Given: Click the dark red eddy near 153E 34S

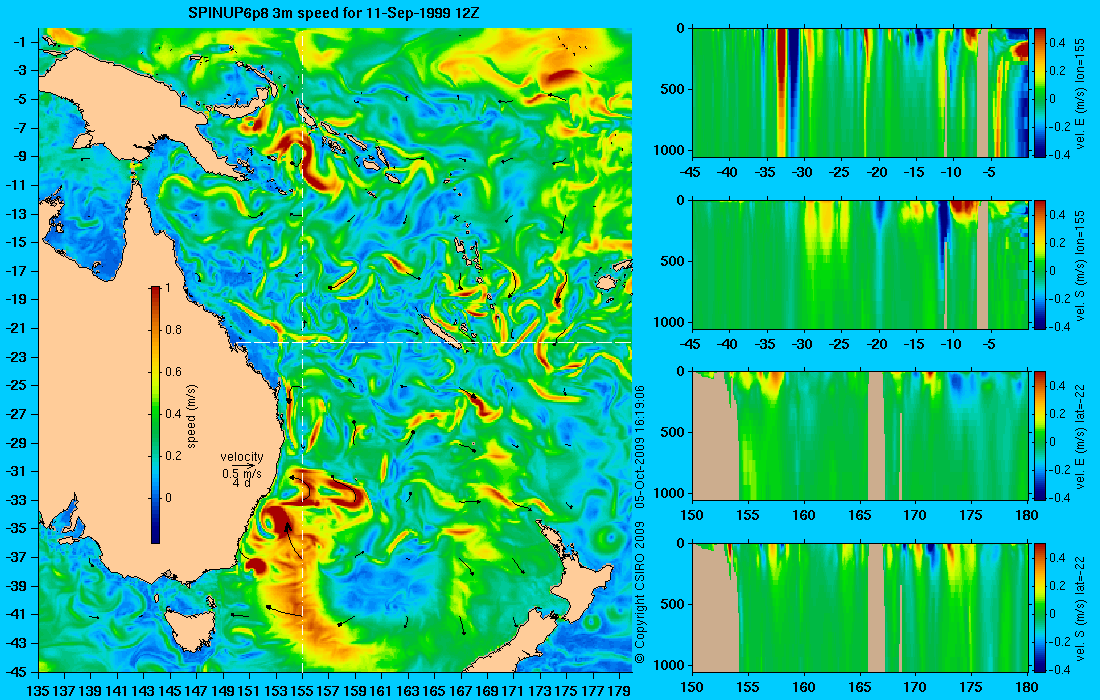Looking at the screenshot, I should [x=275, y=520].
